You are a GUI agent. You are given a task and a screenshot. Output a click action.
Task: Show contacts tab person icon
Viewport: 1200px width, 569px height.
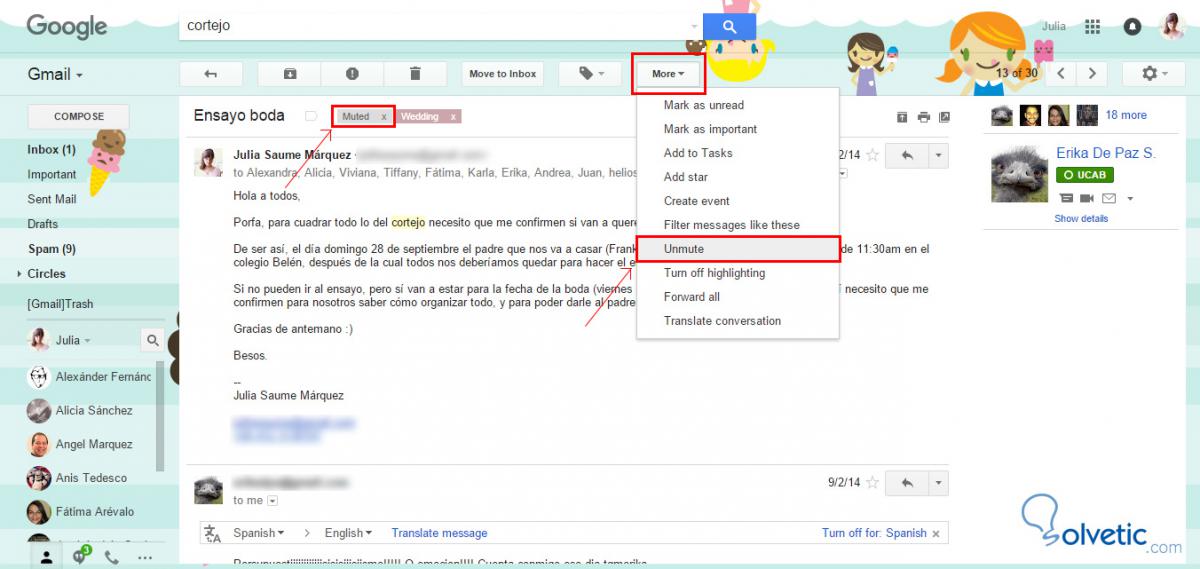click(46, 557)
